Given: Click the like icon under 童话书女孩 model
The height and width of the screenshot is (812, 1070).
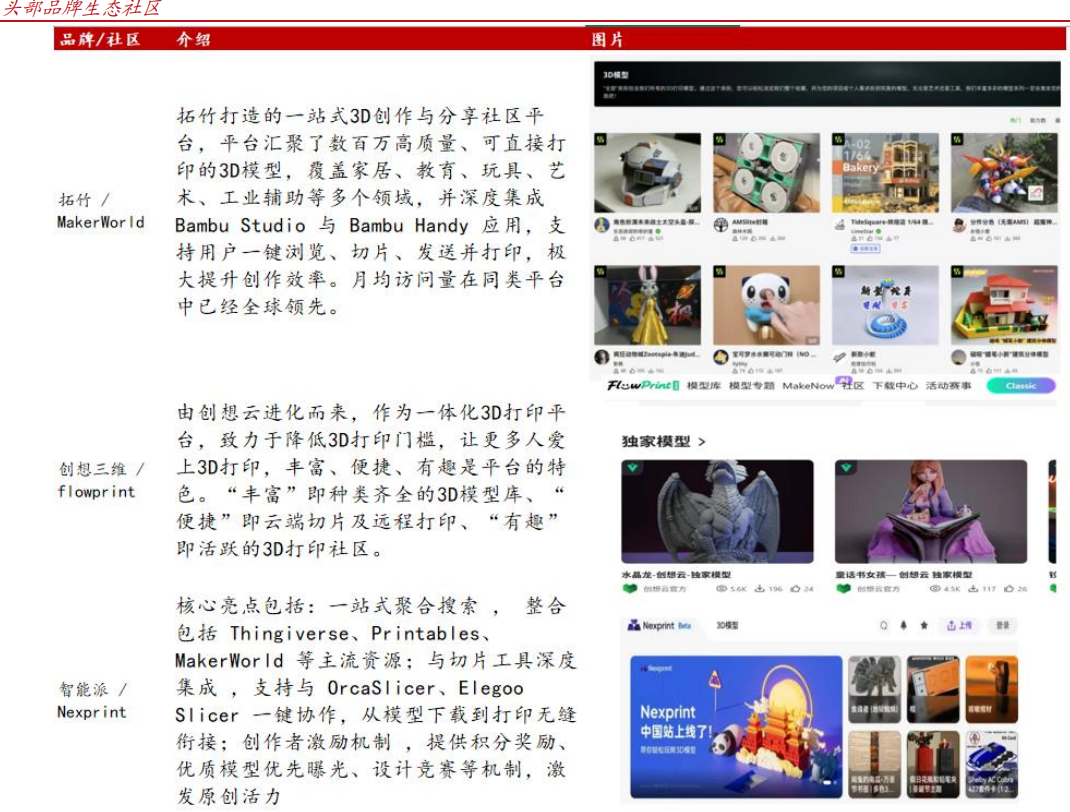Looking at the screenshot, I should [1009, 588].
